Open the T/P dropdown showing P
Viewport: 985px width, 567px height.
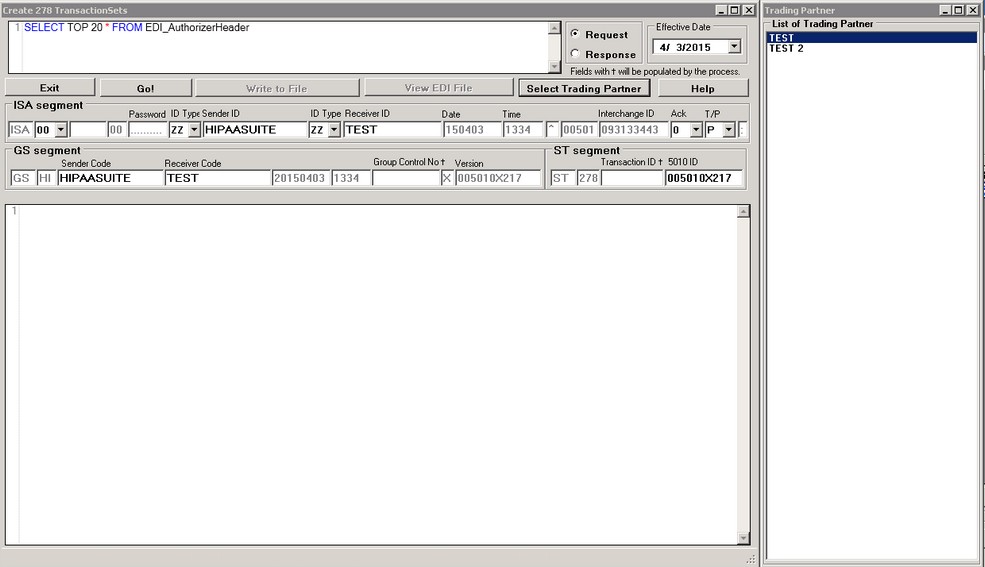coord(728,130)
